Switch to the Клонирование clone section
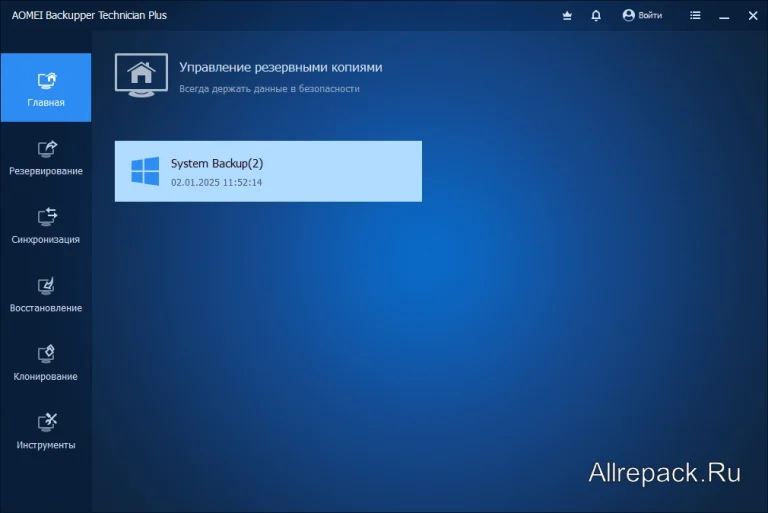Image resolution: width=768 pixels, height=513 pixels. (46, 364)
